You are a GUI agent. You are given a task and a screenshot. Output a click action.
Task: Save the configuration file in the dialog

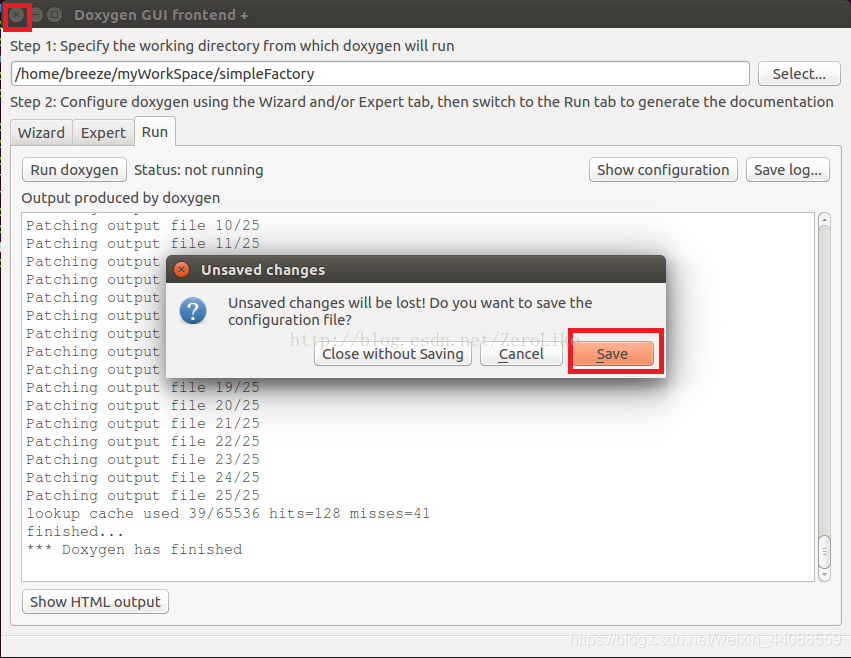pyautogui.click(x=614, y=353)
